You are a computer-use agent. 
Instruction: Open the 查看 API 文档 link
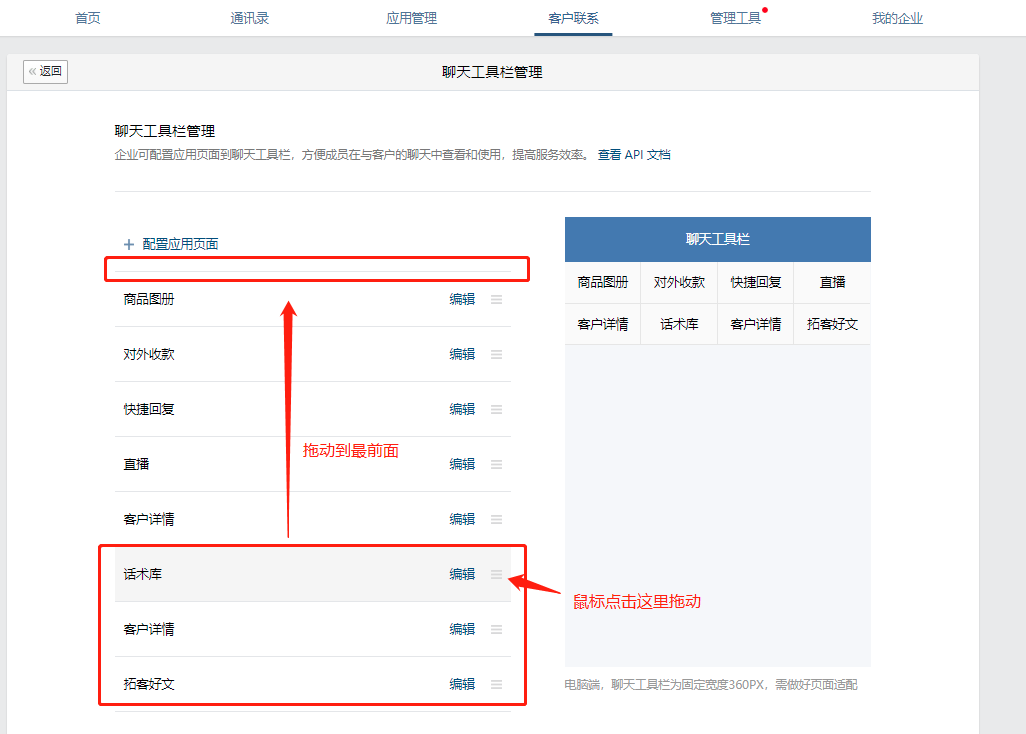click(634, 154)
